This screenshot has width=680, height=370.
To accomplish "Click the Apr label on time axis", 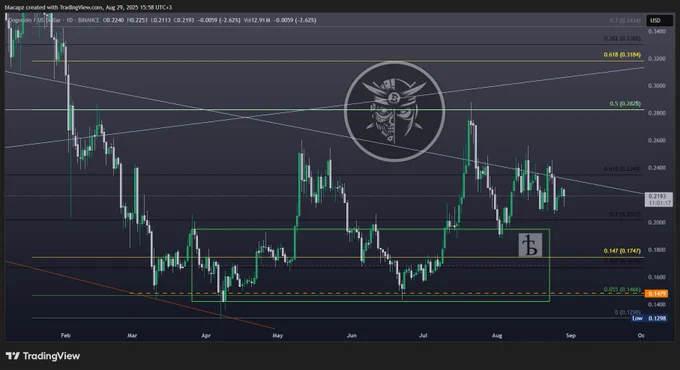I will (x=206, y=335).
